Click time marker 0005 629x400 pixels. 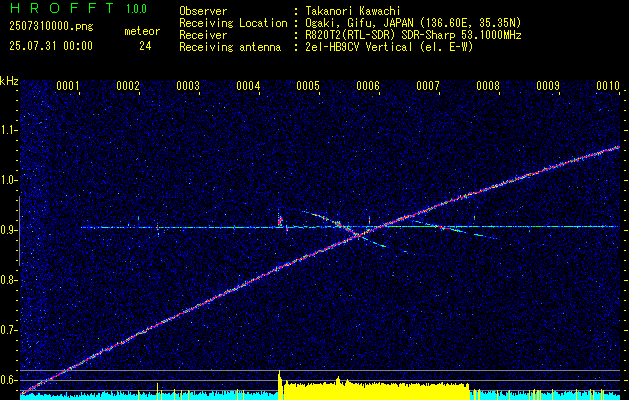click(308, 86)
